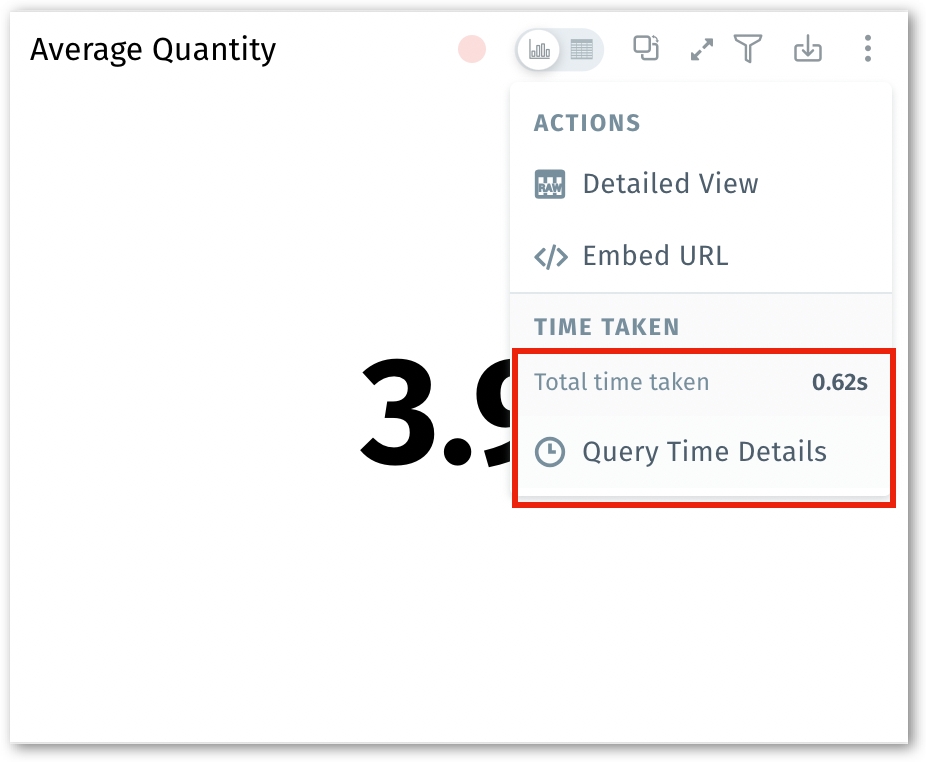Screen dimensions: 926x762
Task: Click the RAW icon beside Detailed View
Action: (x=550, y=185)
